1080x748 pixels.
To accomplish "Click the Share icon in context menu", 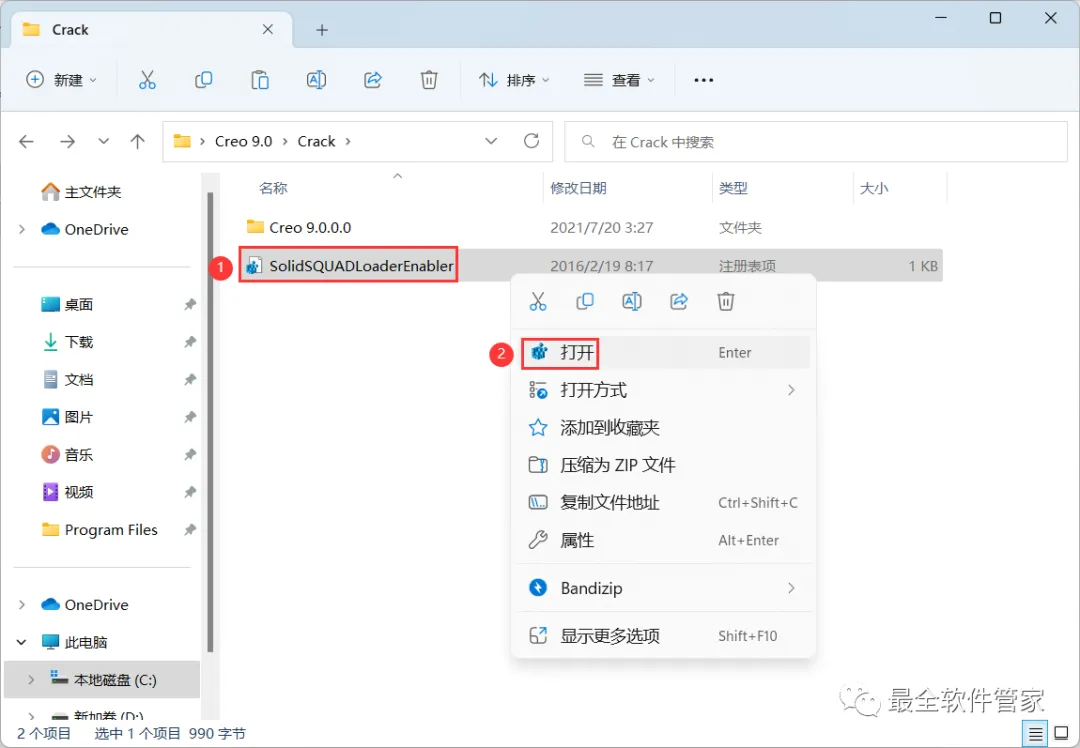I will (x=678, y=301).
